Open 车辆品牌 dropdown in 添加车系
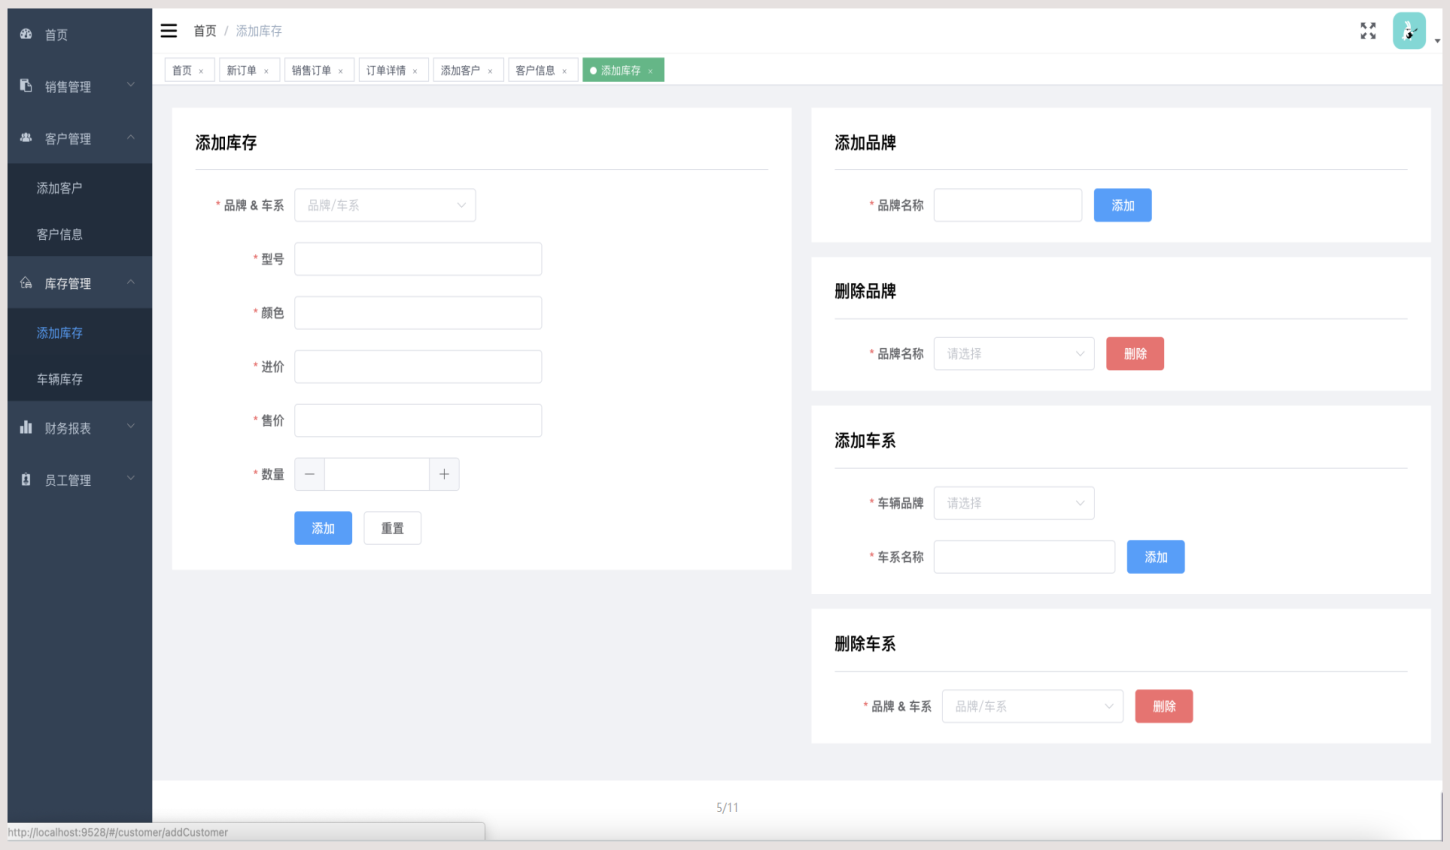This screenshot has height=850, width=1450. point(1014,503)
